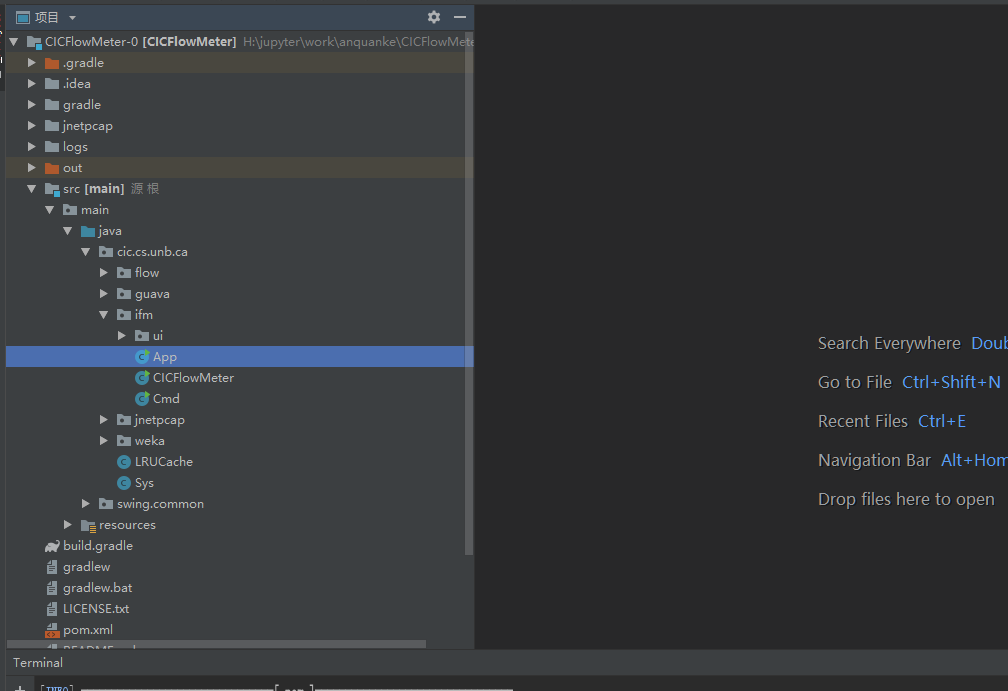Select the App class in tree
The width and height of the screenshot is (1008, 691).
pyautogui.click(x=164, y=357)
